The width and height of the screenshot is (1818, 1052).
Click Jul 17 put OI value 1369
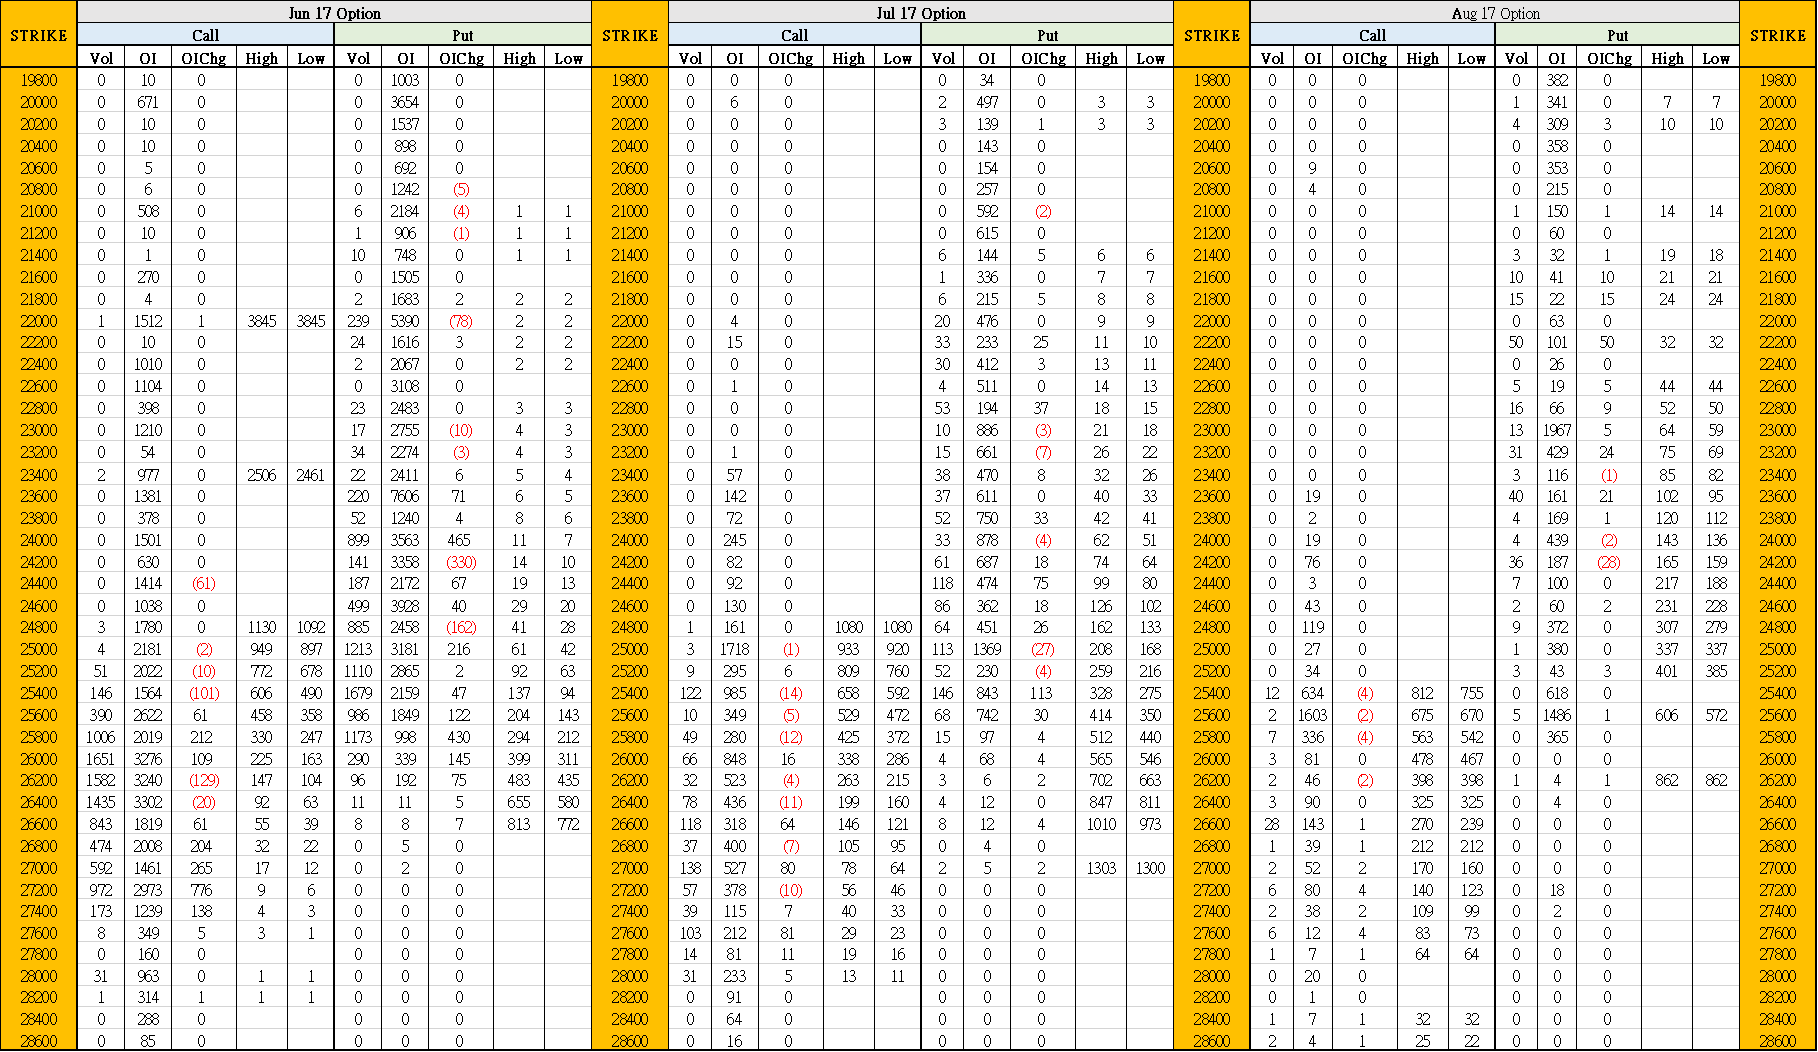987,649
